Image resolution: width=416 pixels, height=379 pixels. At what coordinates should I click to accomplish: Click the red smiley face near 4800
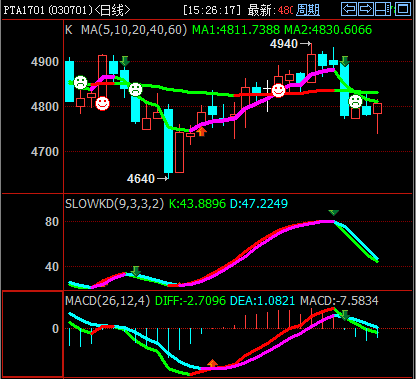click(x=102, y=103)
